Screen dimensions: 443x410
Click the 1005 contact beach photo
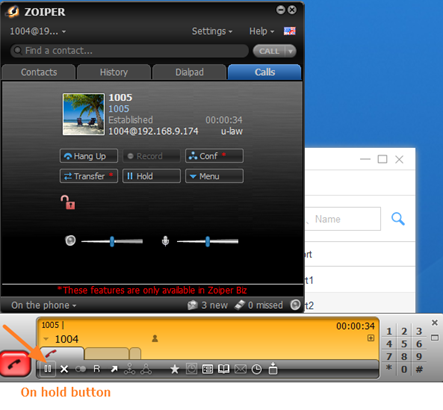83,114
